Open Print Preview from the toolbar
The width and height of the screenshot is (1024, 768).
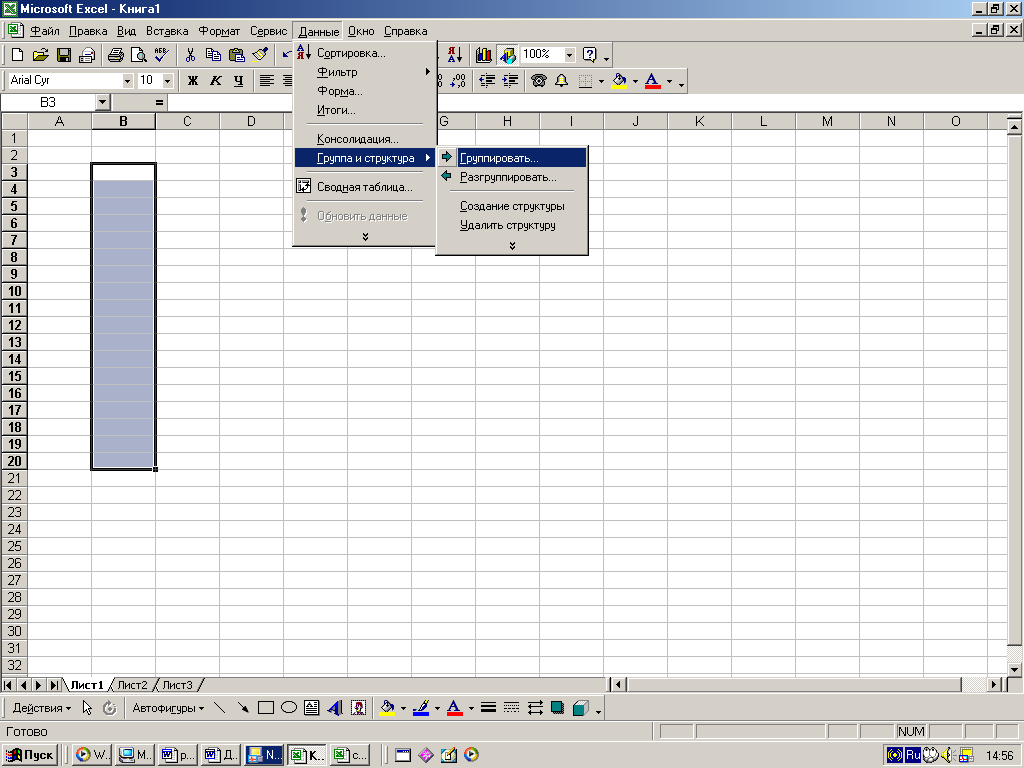pyautogui.click(x=138, y=55)
